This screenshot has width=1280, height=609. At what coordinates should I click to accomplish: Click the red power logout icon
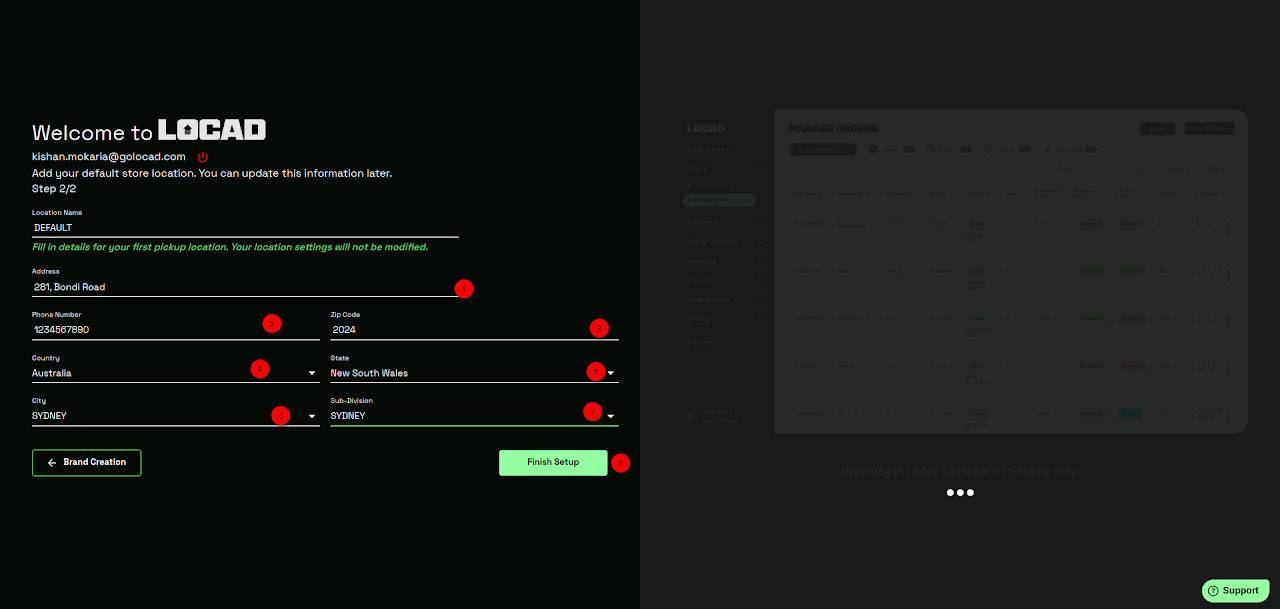(x=203, y=157)
